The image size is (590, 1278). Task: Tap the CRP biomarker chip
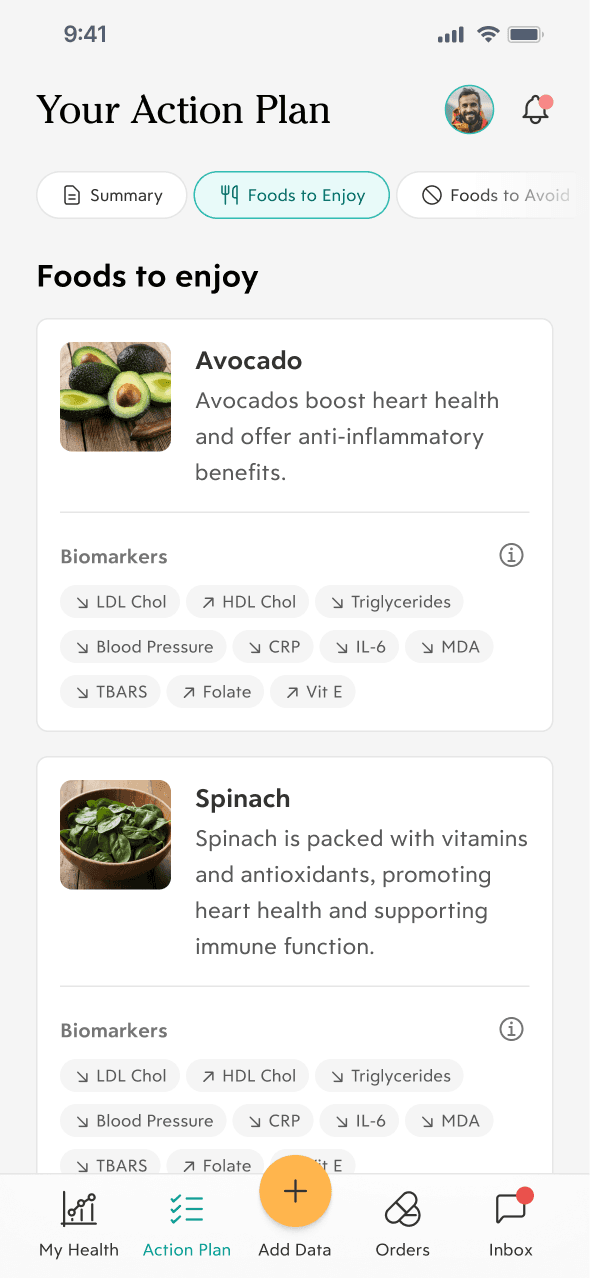[x=273, y=646]
